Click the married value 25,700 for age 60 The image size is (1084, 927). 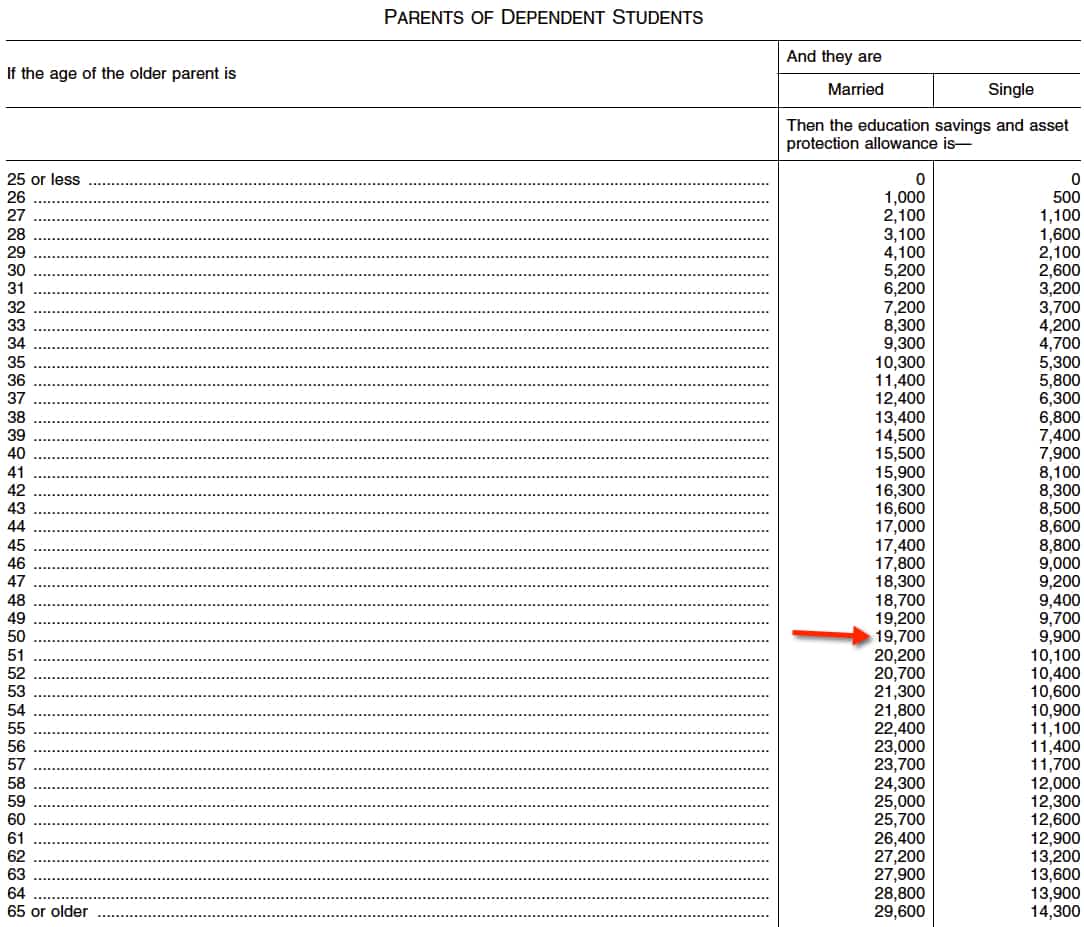(899, 820)
